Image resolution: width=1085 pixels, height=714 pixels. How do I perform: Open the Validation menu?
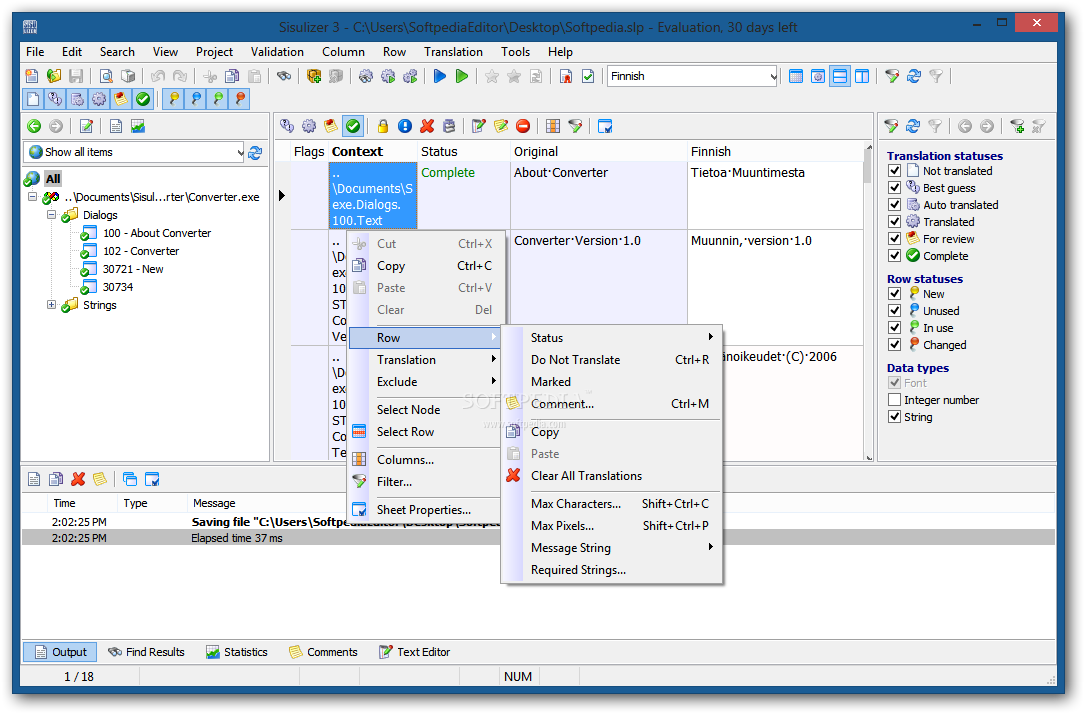277,52
